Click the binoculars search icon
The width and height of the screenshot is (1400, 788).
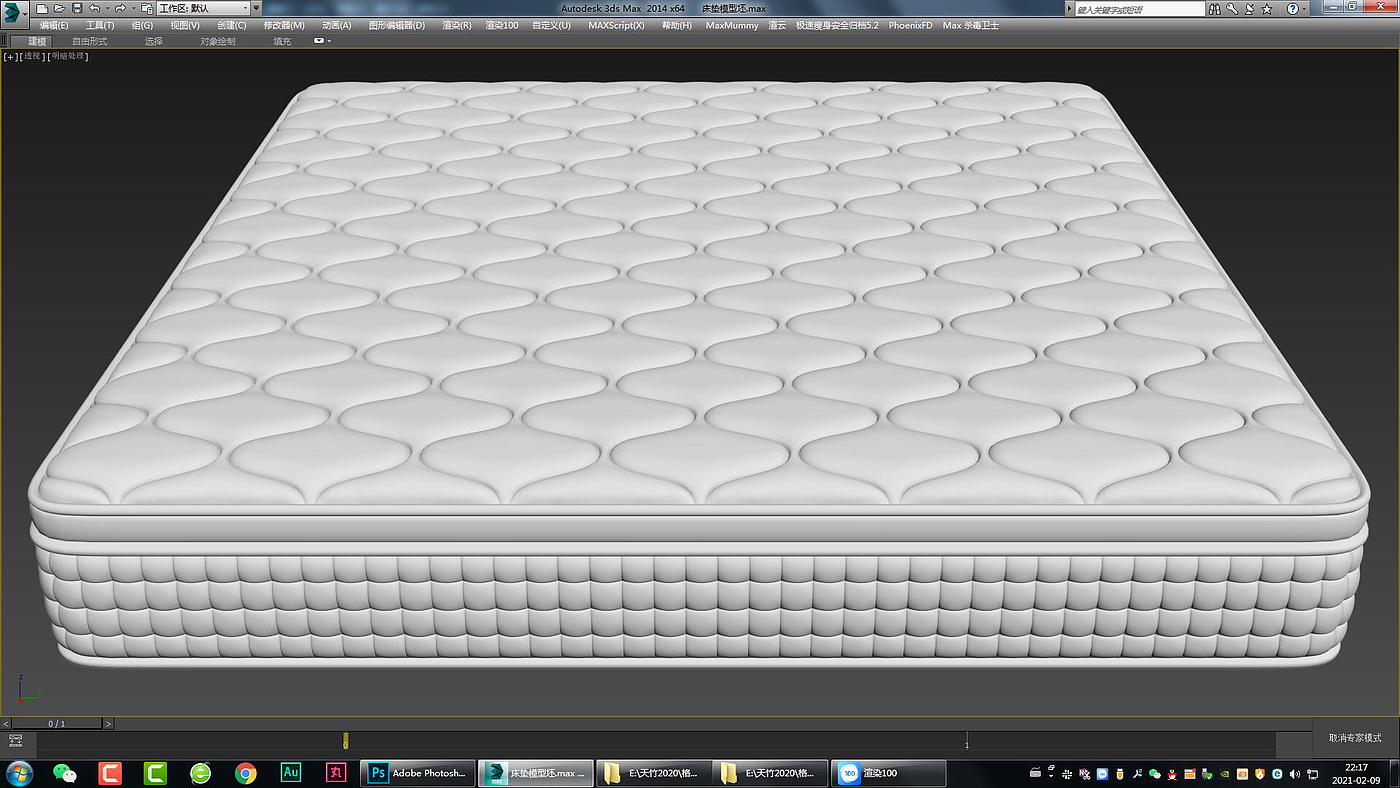pos(1214,9)
